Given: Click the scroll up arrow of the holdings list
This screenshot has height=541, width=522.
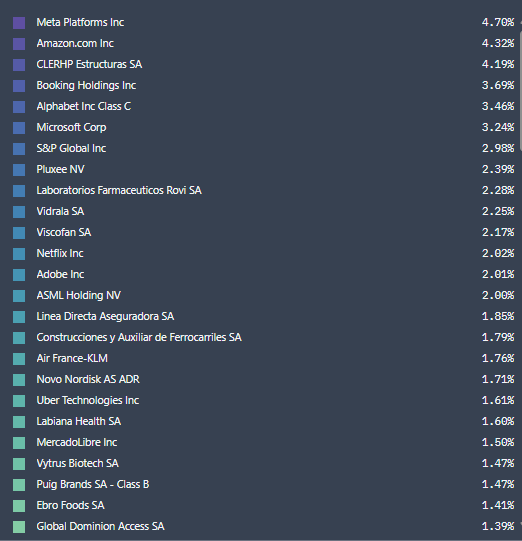Looking at the screenshot, I should 520,23.
